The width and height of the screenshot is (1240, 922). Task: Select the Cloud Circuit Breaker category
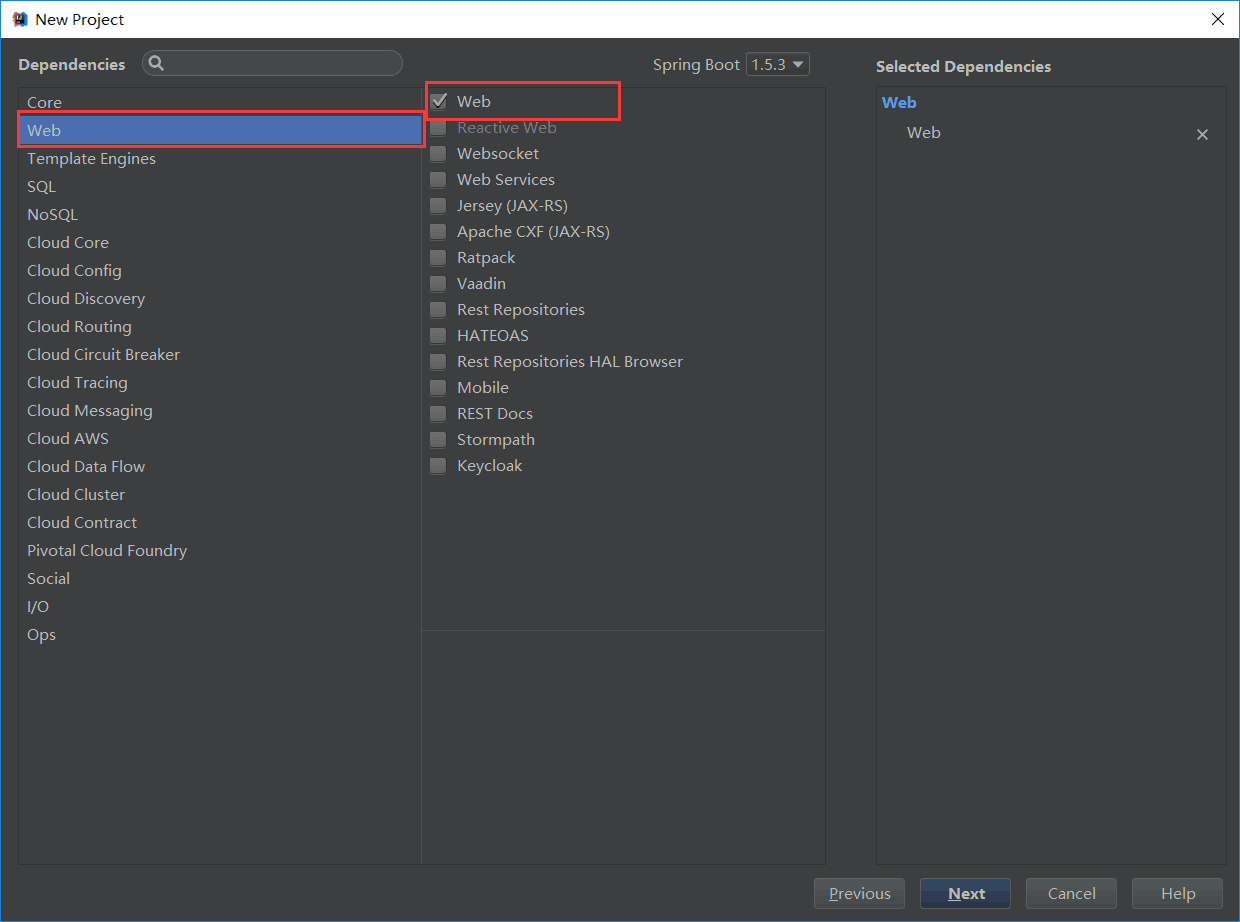[x=220, y=354]
